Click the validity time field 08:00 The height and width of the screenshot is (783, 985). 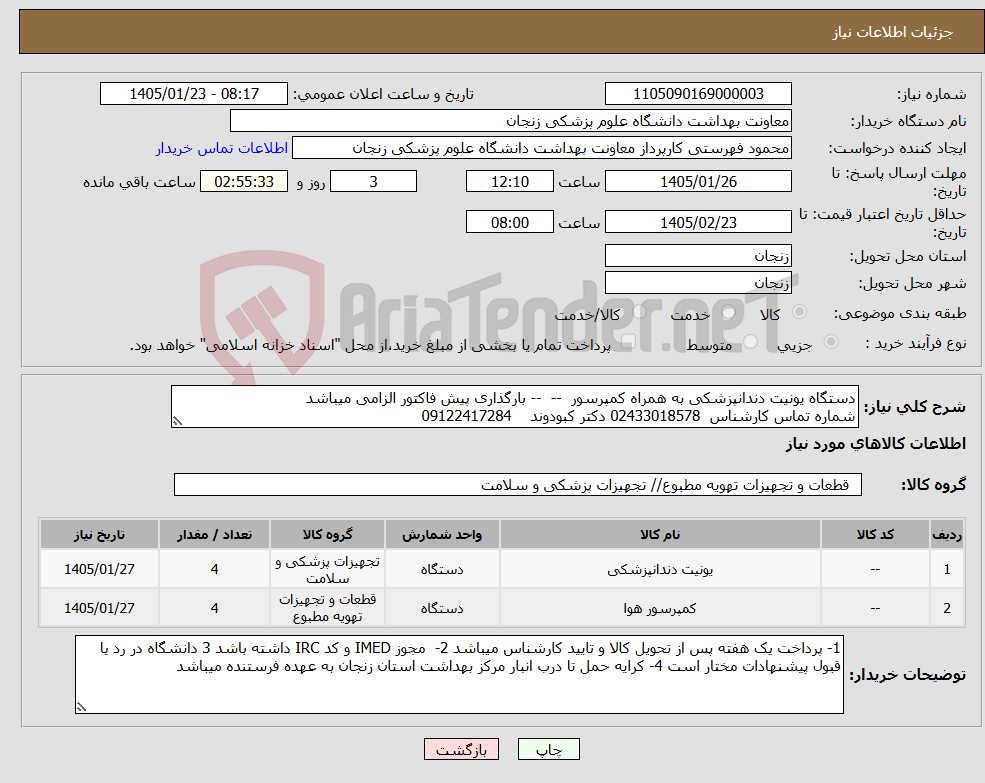[509, 222]
